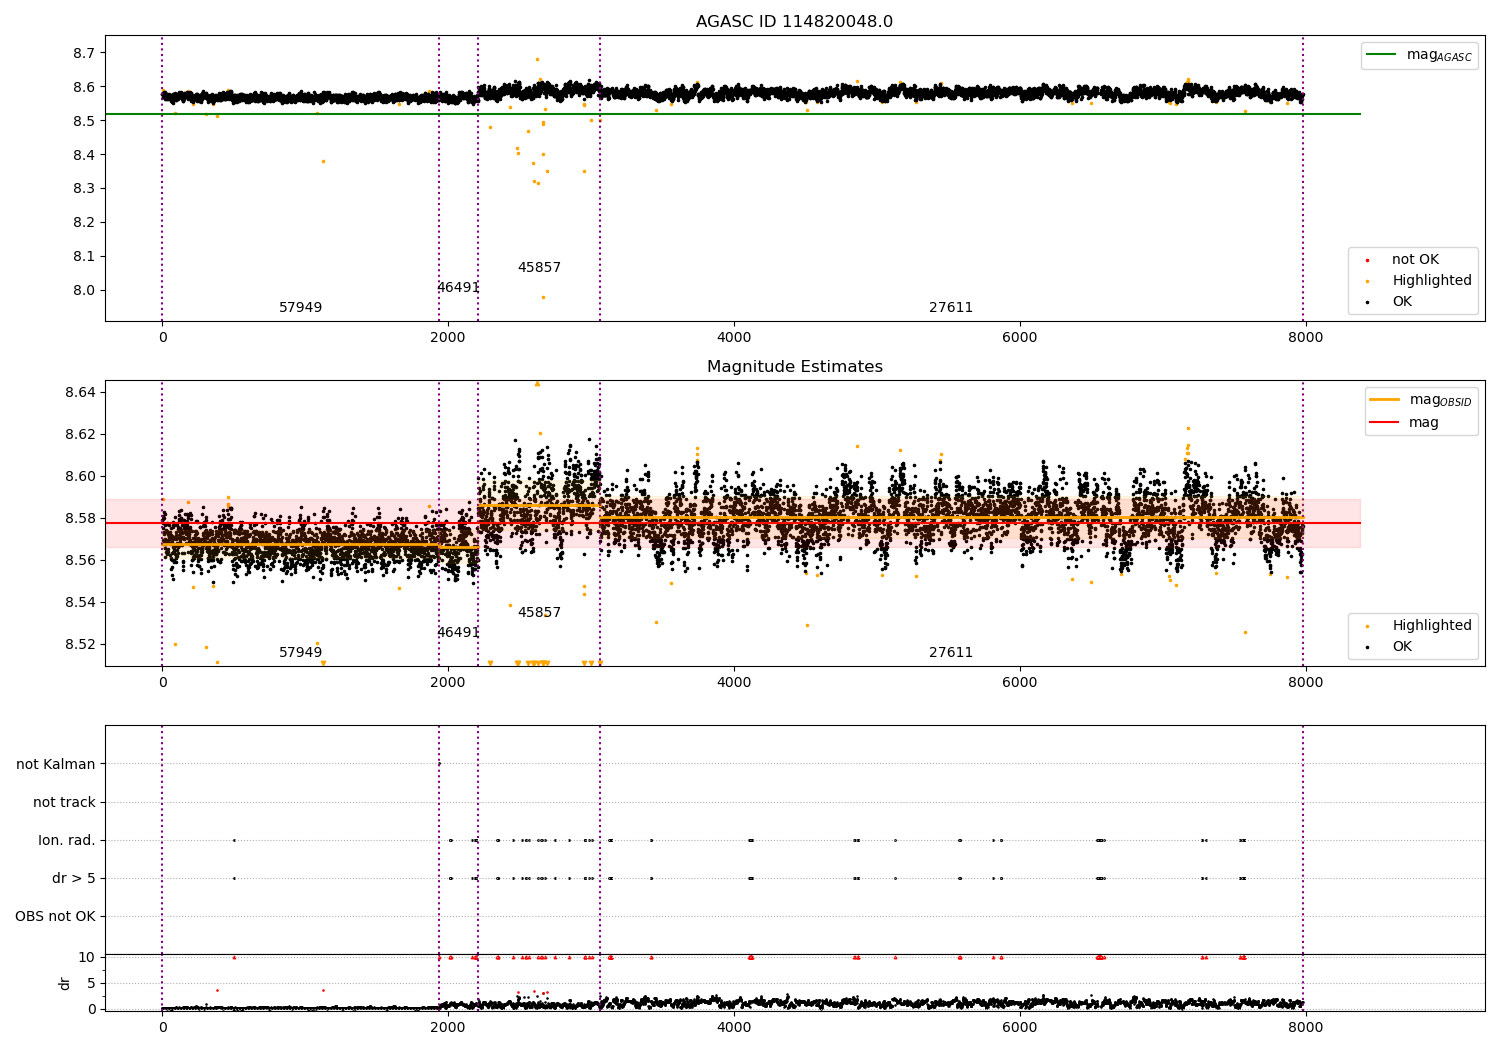Select 'OK' in the middle plot legend
This screenshot has width=1500, height=1050.
tap(1402, 647)
